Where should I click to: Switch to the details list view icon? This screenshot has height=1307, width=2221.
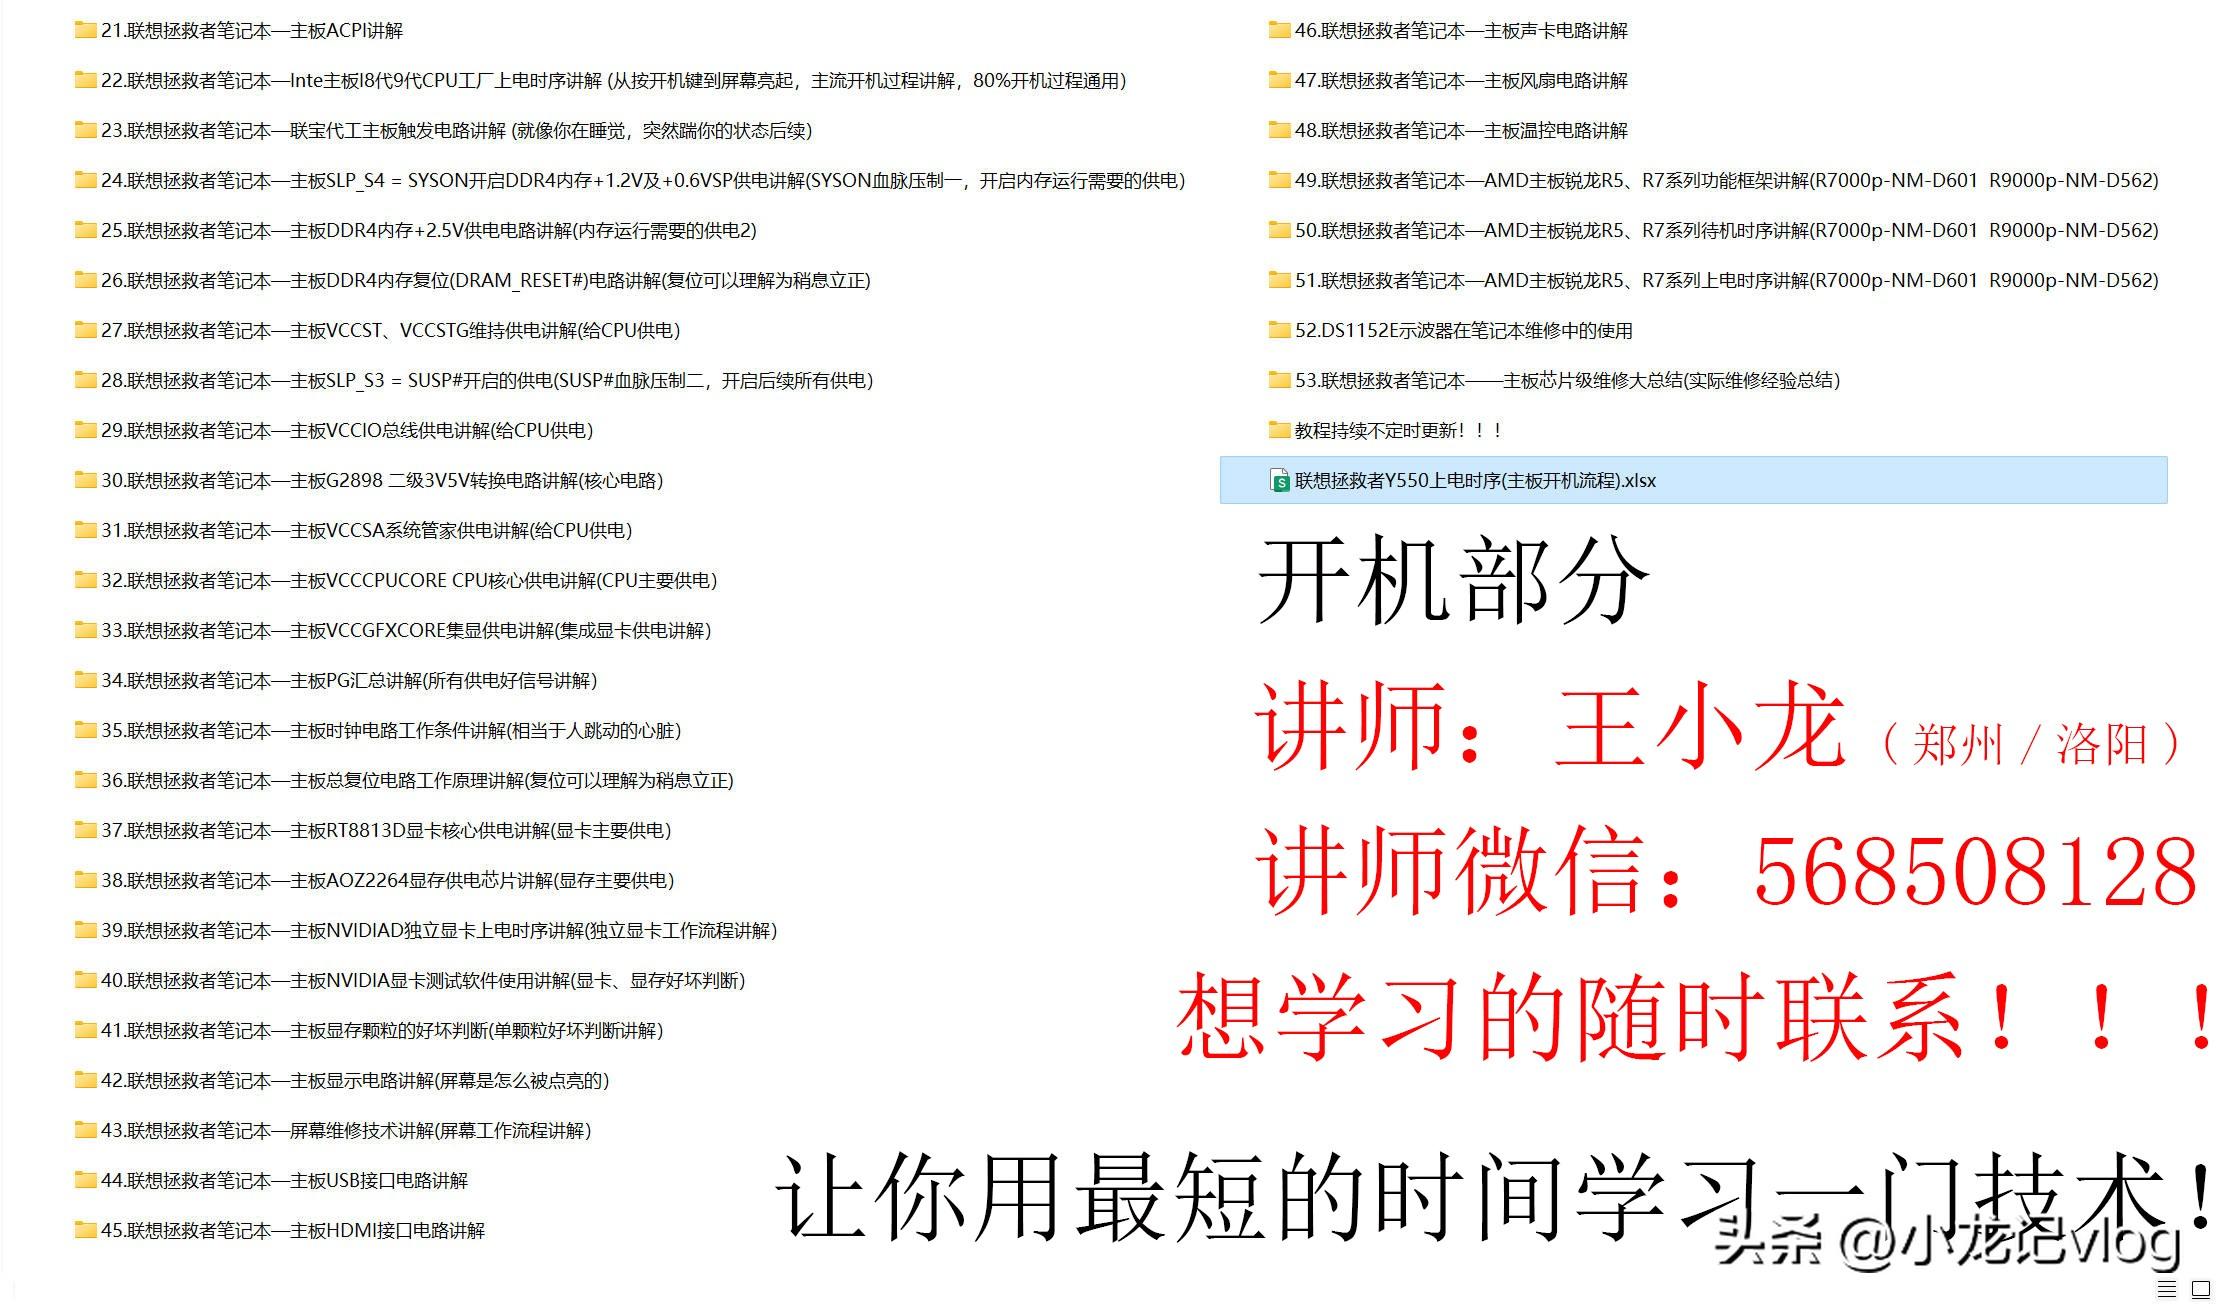click(2167, 1289)
